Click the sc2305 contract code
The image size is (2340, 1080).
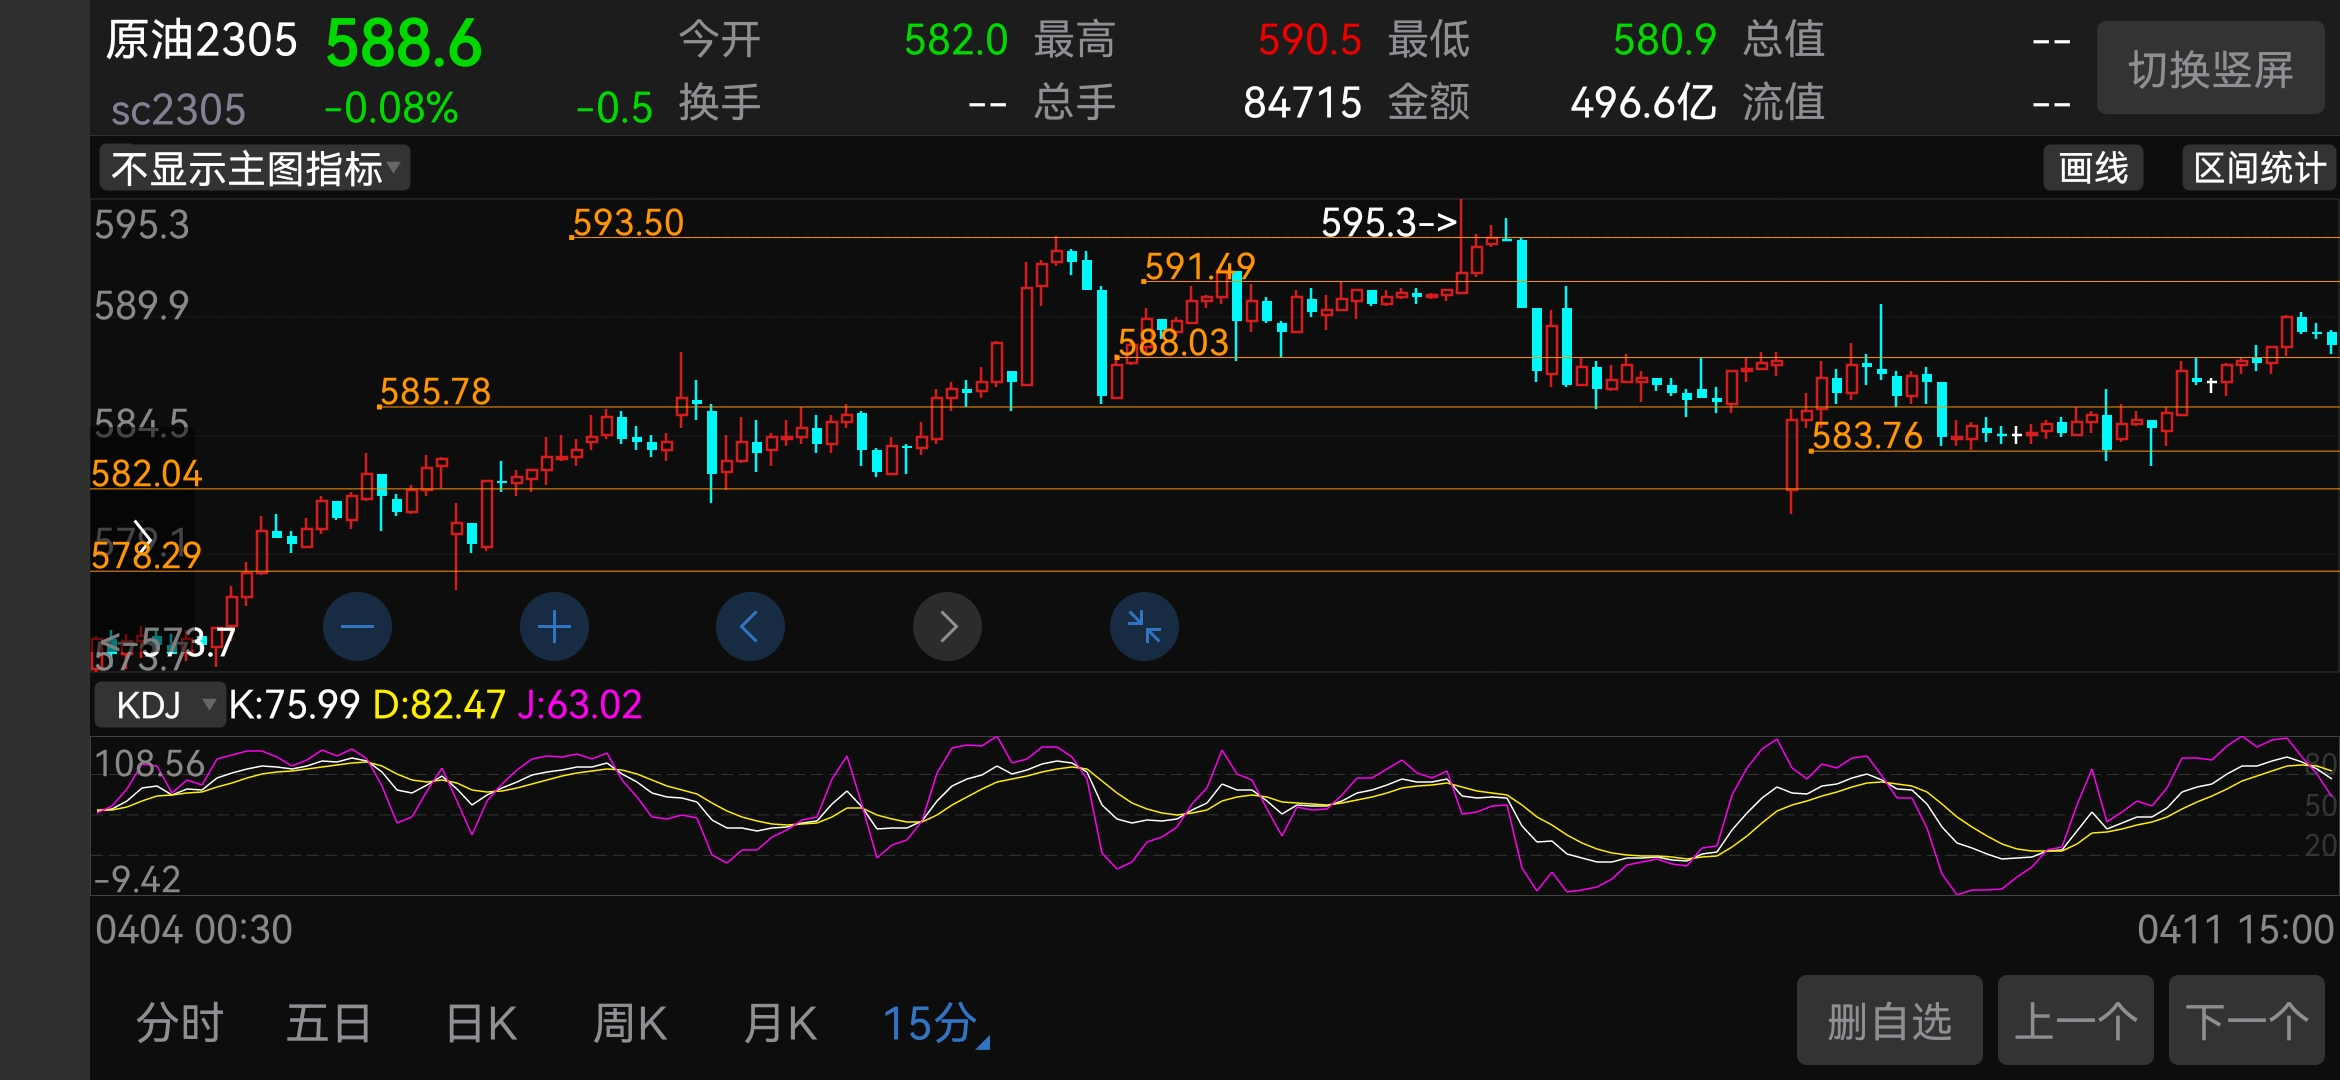pyautogui.click(x=178, y=109)
